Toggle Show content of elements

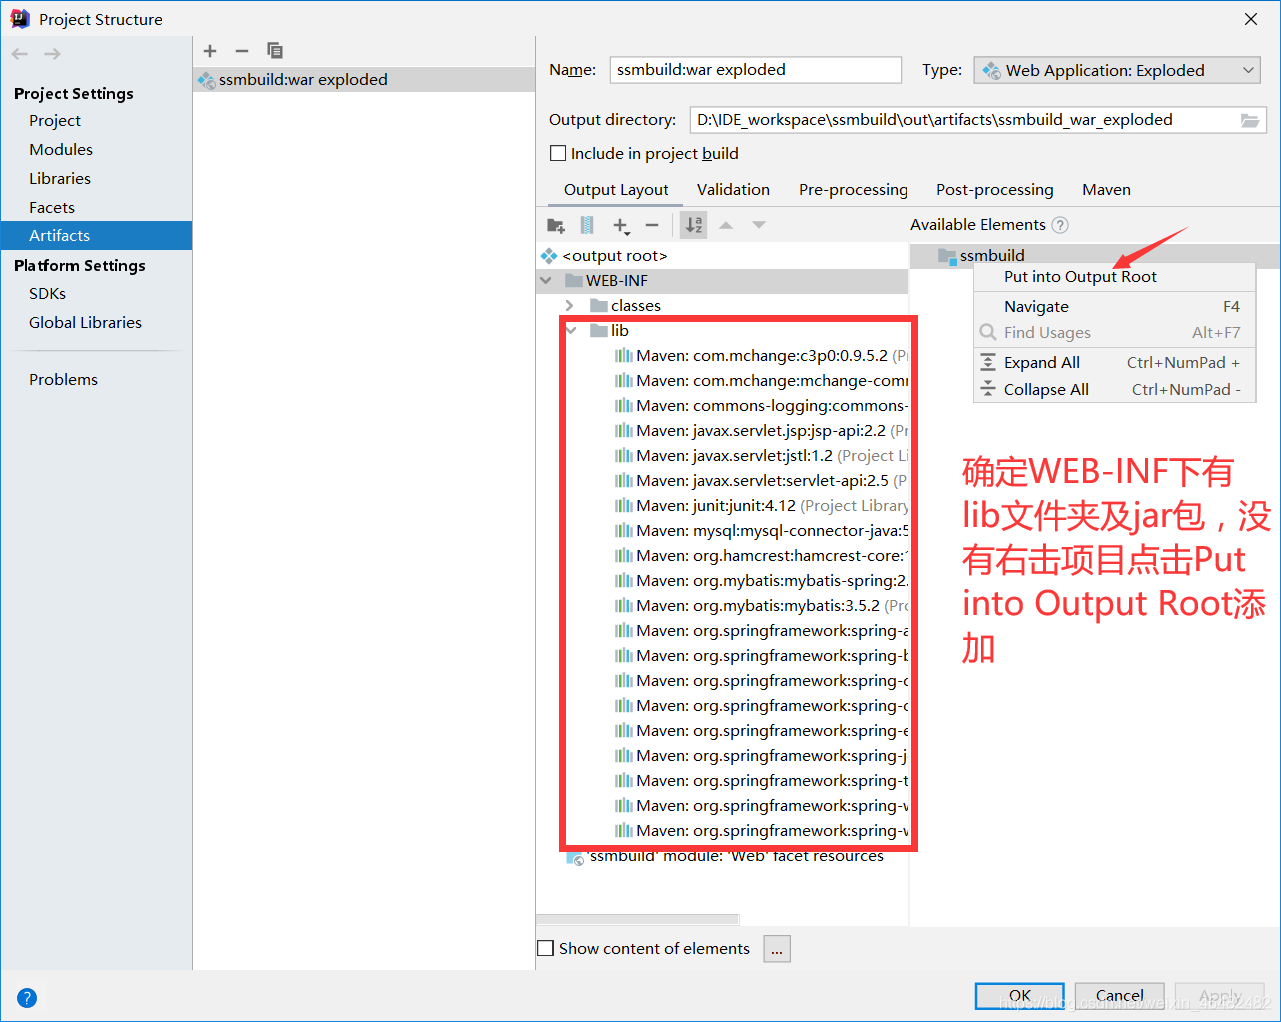click(546, 948)
